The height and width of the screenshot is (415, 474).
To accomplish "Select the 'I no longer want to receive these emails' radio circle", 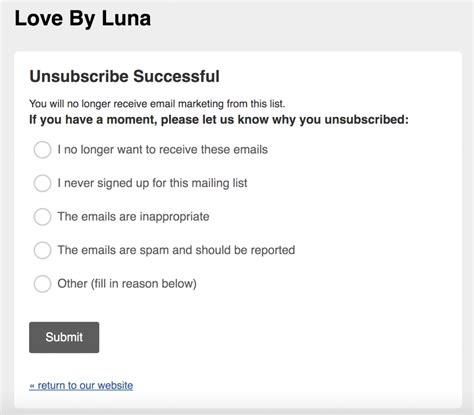I will click(x=42, y=150).
